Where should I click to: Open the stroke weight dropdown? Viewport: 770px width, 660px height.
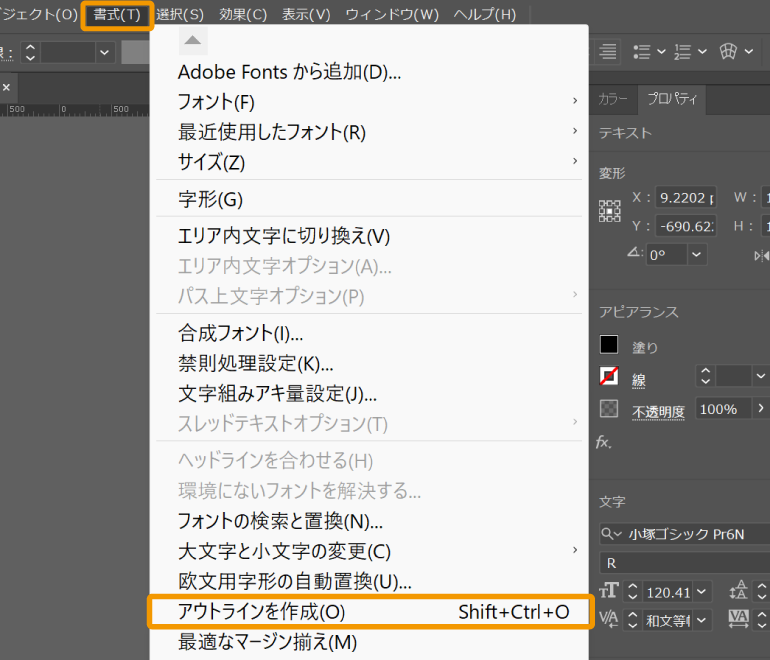760,376
